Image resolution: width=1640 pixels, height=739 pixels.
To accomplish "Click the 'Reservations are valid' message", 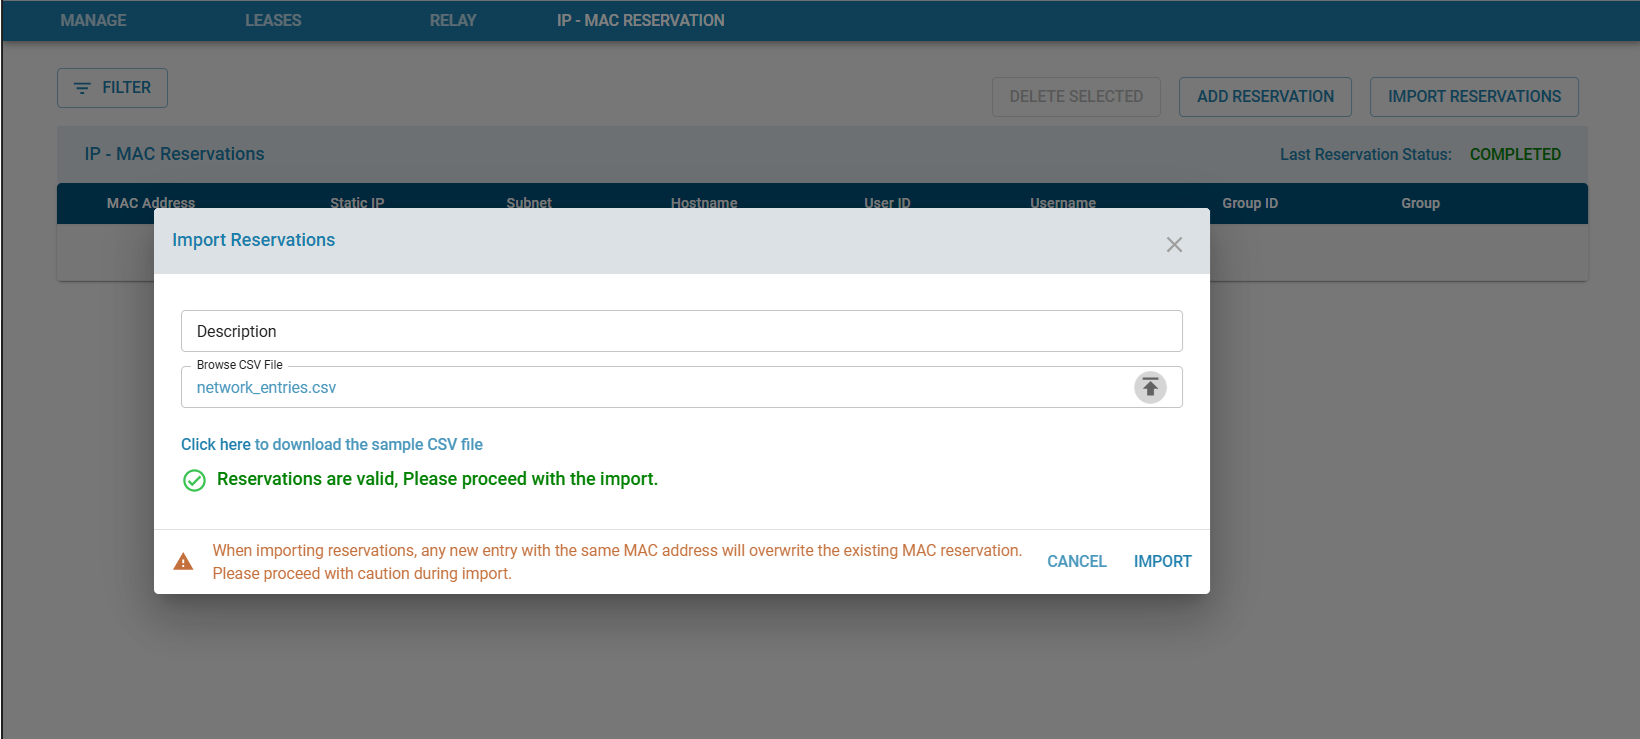I will 437,479.
